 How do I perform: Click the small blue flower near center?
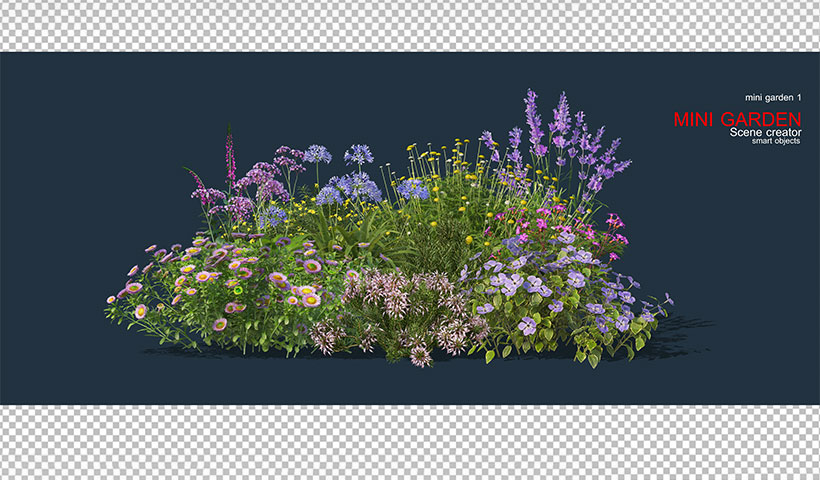(412, 188)
